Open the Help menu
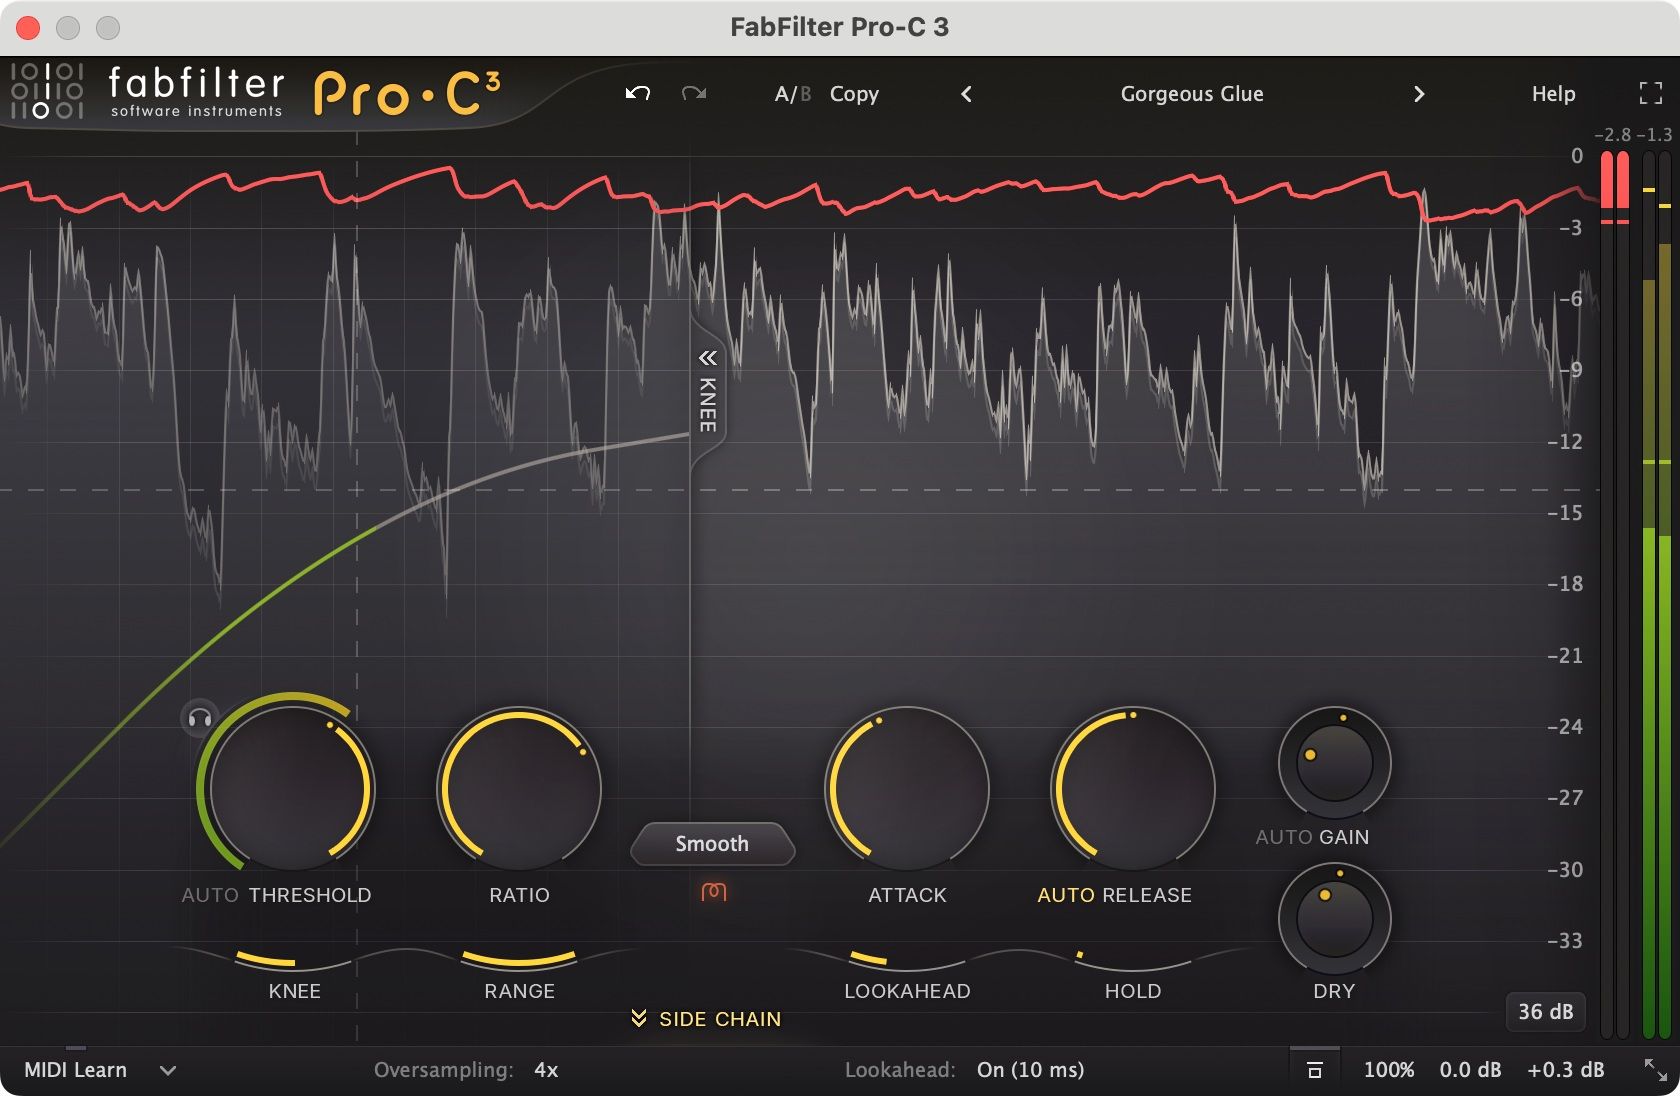Image resolution: width=1680 pixels, height=1096 pixels. [x=1552, y=93]
